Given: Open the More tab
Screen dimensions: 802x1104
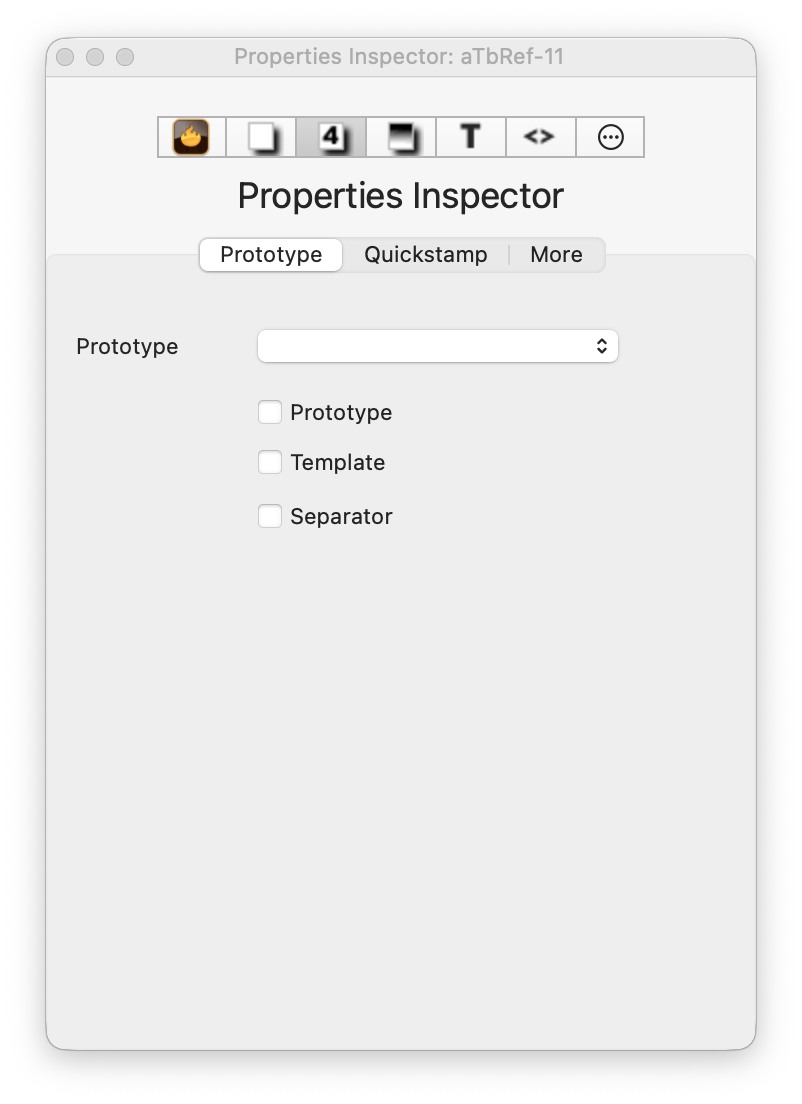Looking at the screenshot, I should 557,255.
